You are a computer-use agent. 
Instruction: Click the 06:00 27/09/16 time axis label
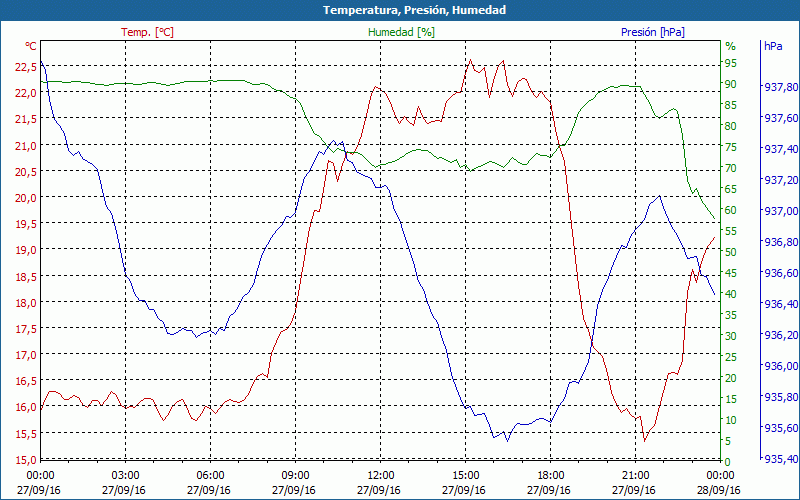click(210, 484)
